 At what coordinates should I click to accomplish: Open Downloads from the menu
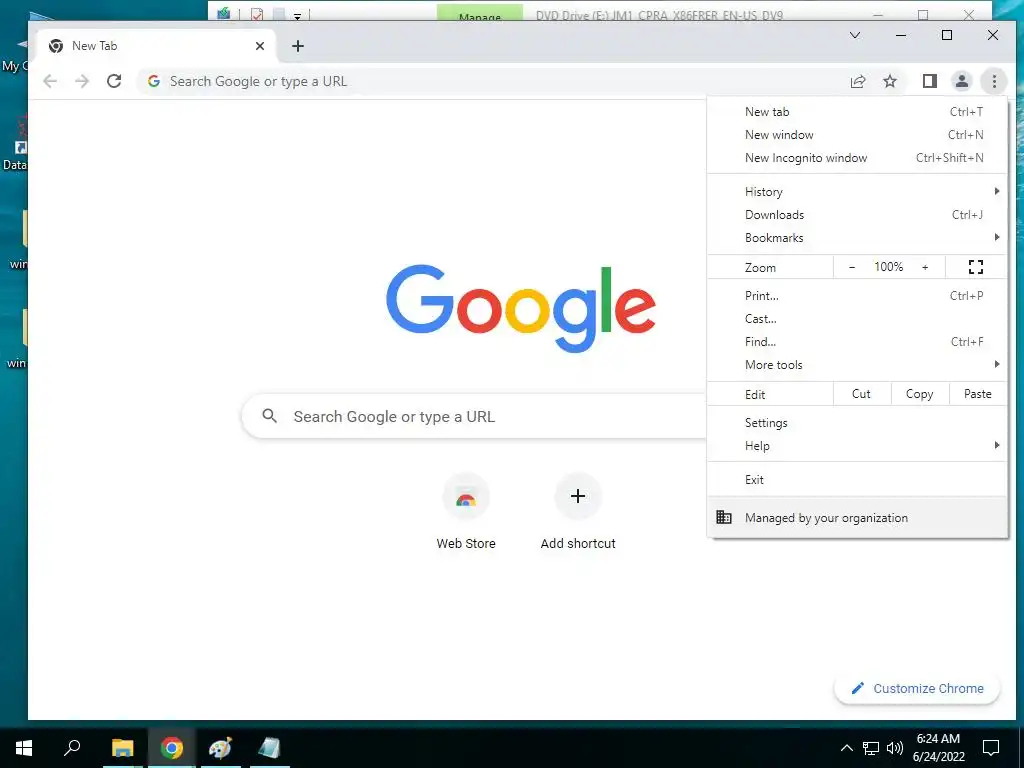pyautogui.click(x=857, y=215)
